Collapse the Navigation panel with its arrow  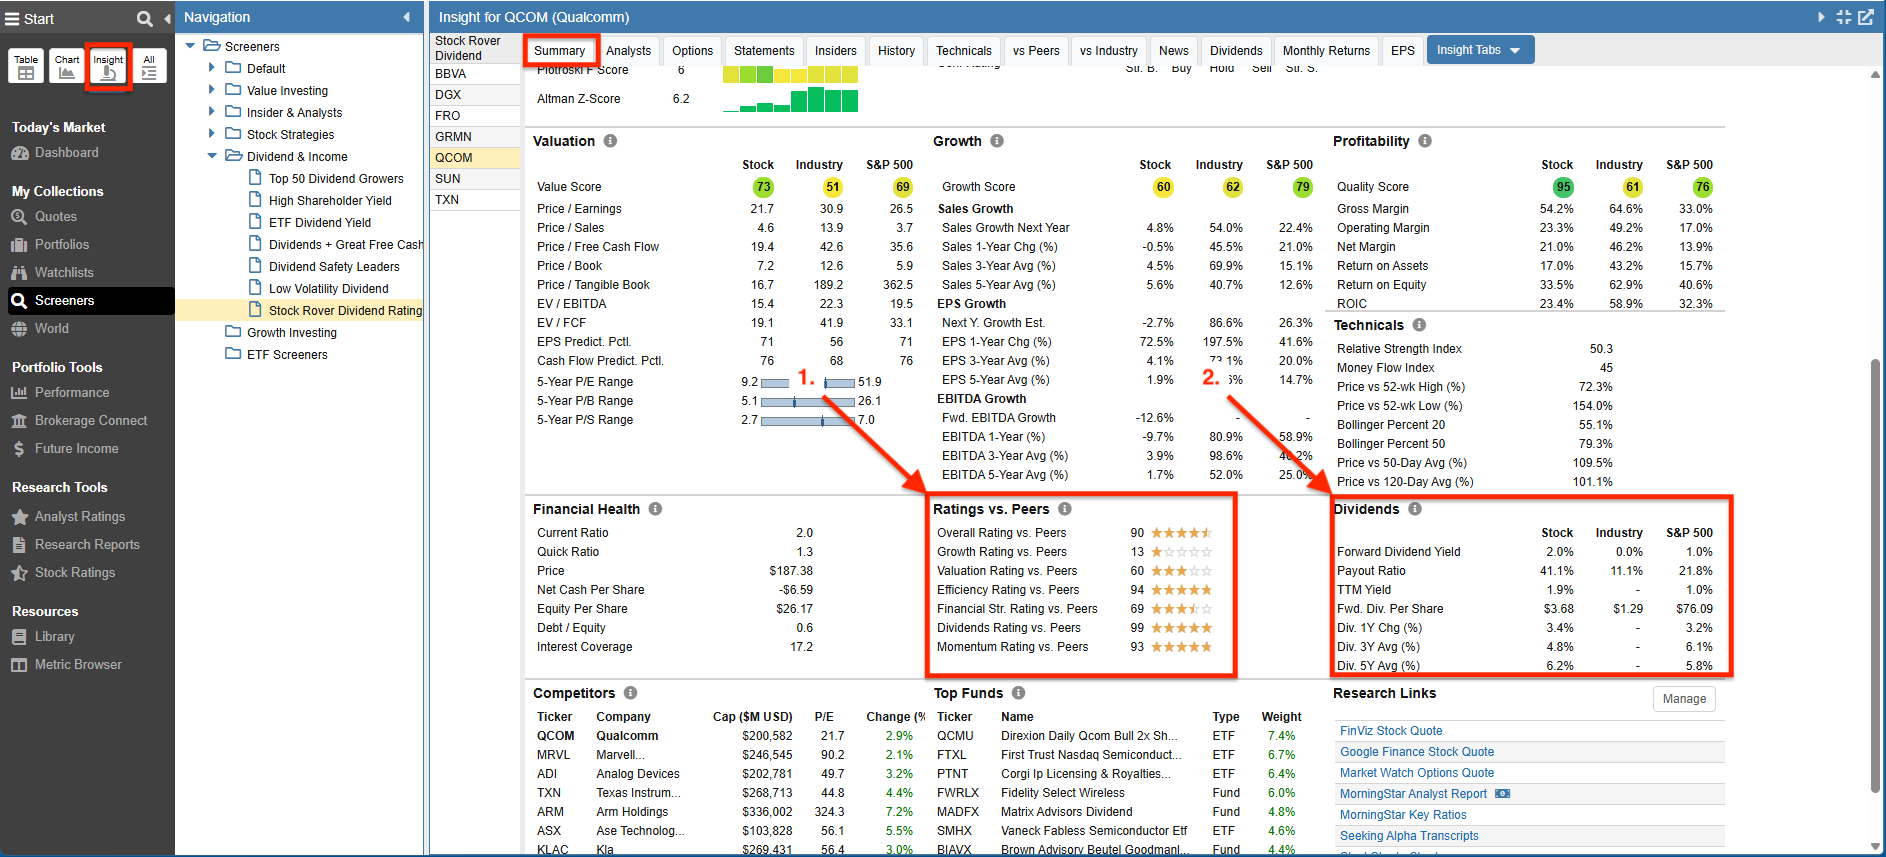click(x=407, y=17)
